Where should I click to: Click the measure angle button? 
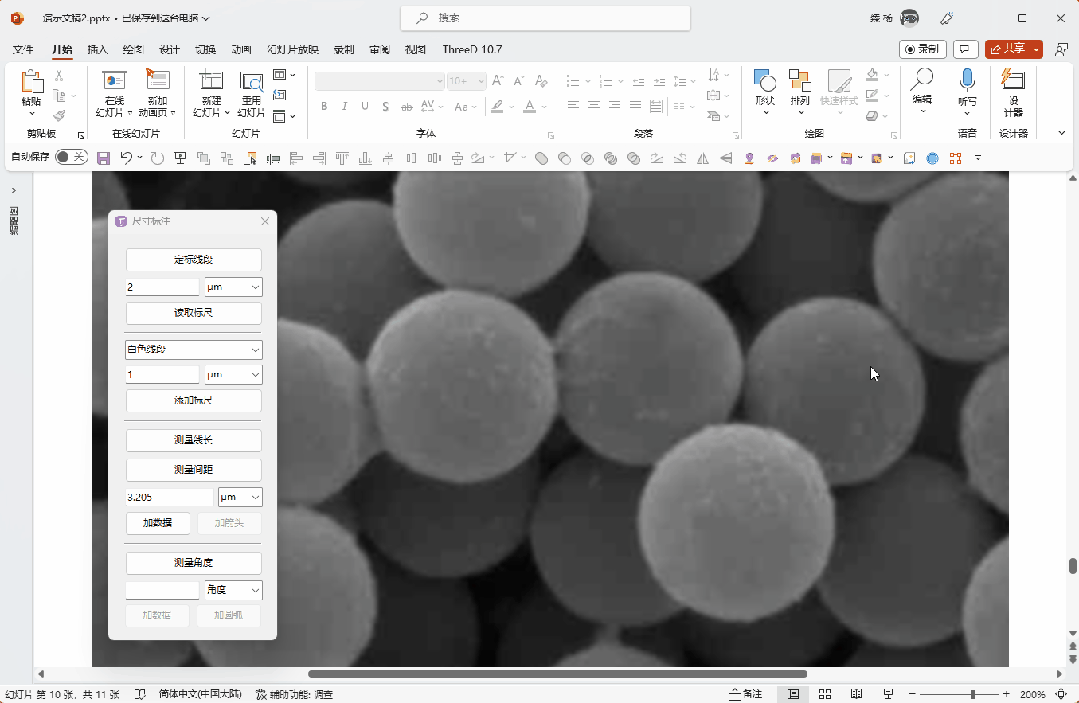click(x=193, y=563)
